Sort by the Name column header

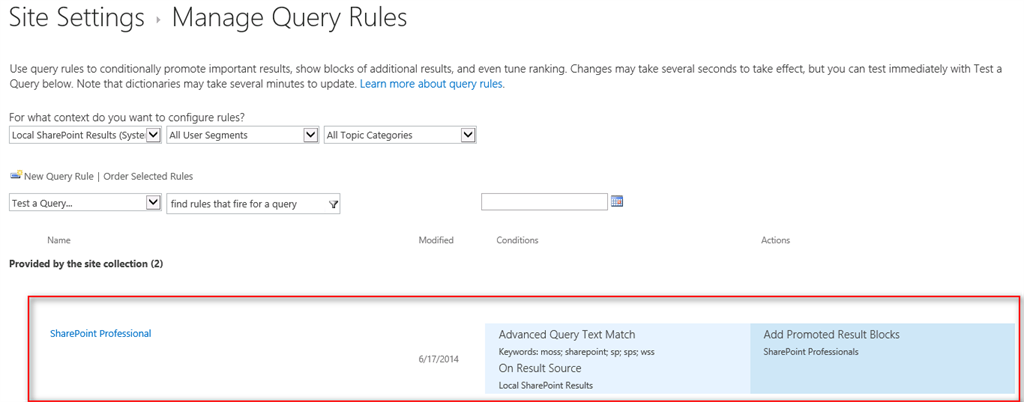coord(59,240)
